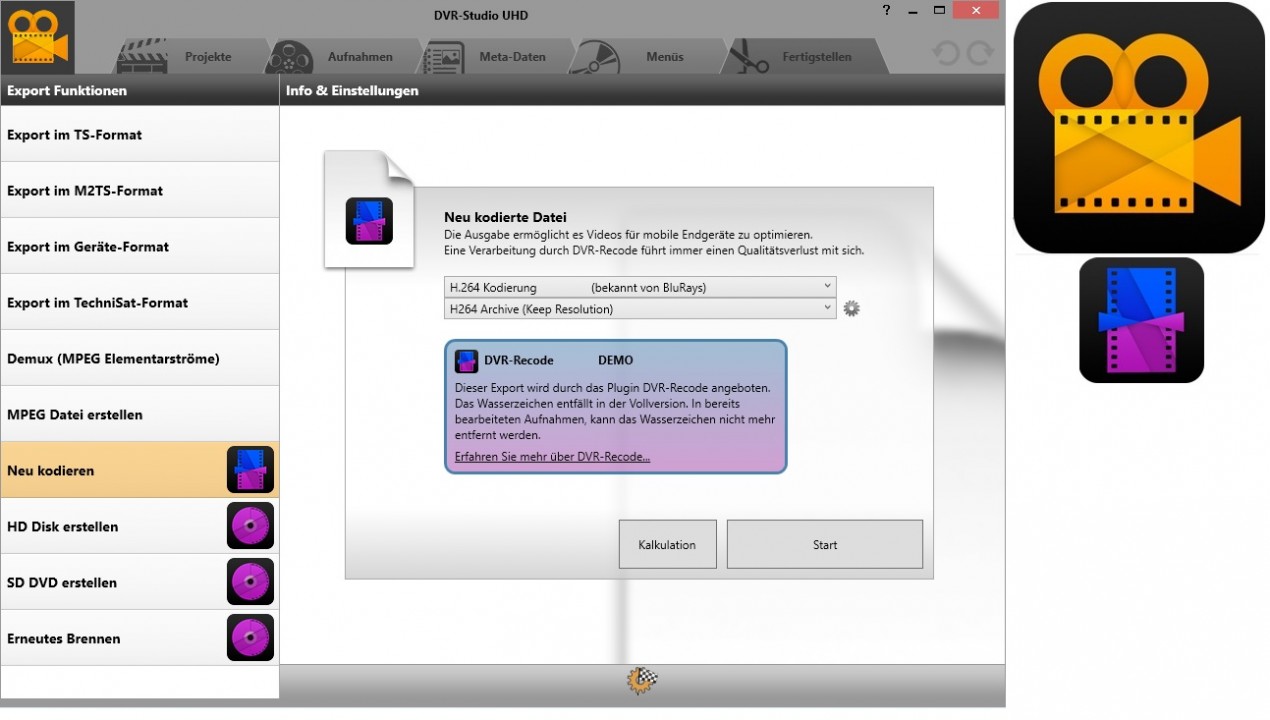The width and height of the screenshot is (1270, 720).
Task: Open the H264 Archive (Keep Resolution) profile dropdown
Action: click(640, 309)
